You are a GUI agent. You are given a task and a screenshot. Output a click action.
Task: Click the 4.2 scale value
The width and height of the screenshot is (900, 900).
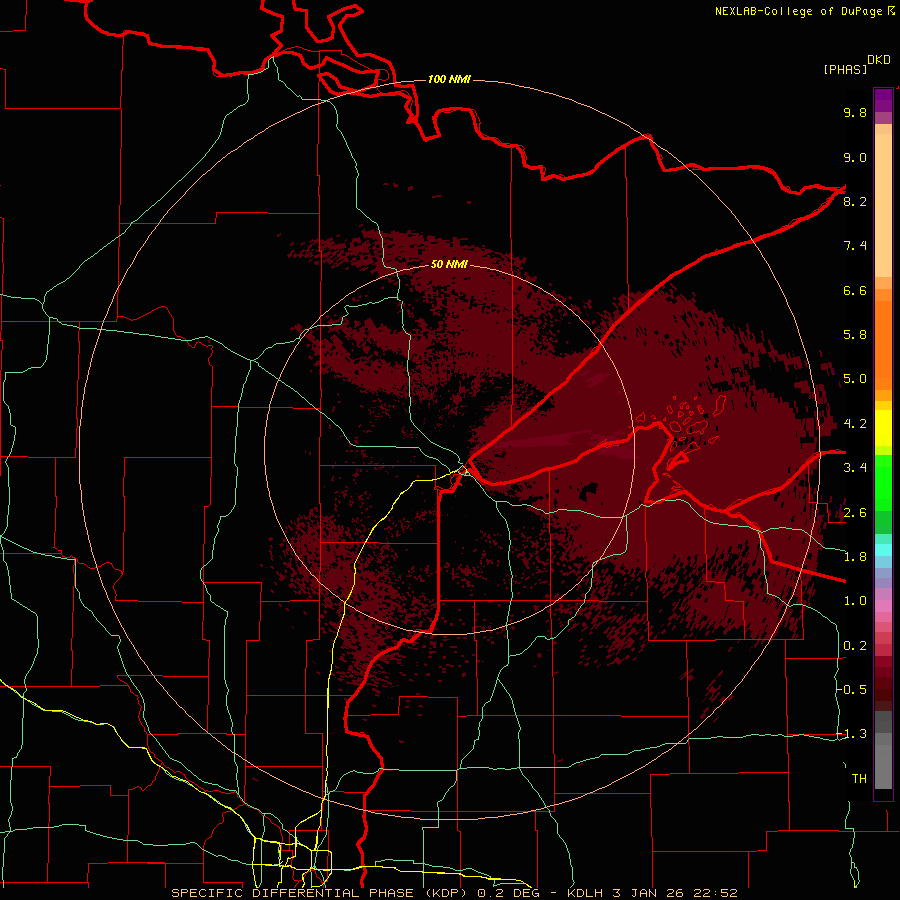click(x=855, y=424)
